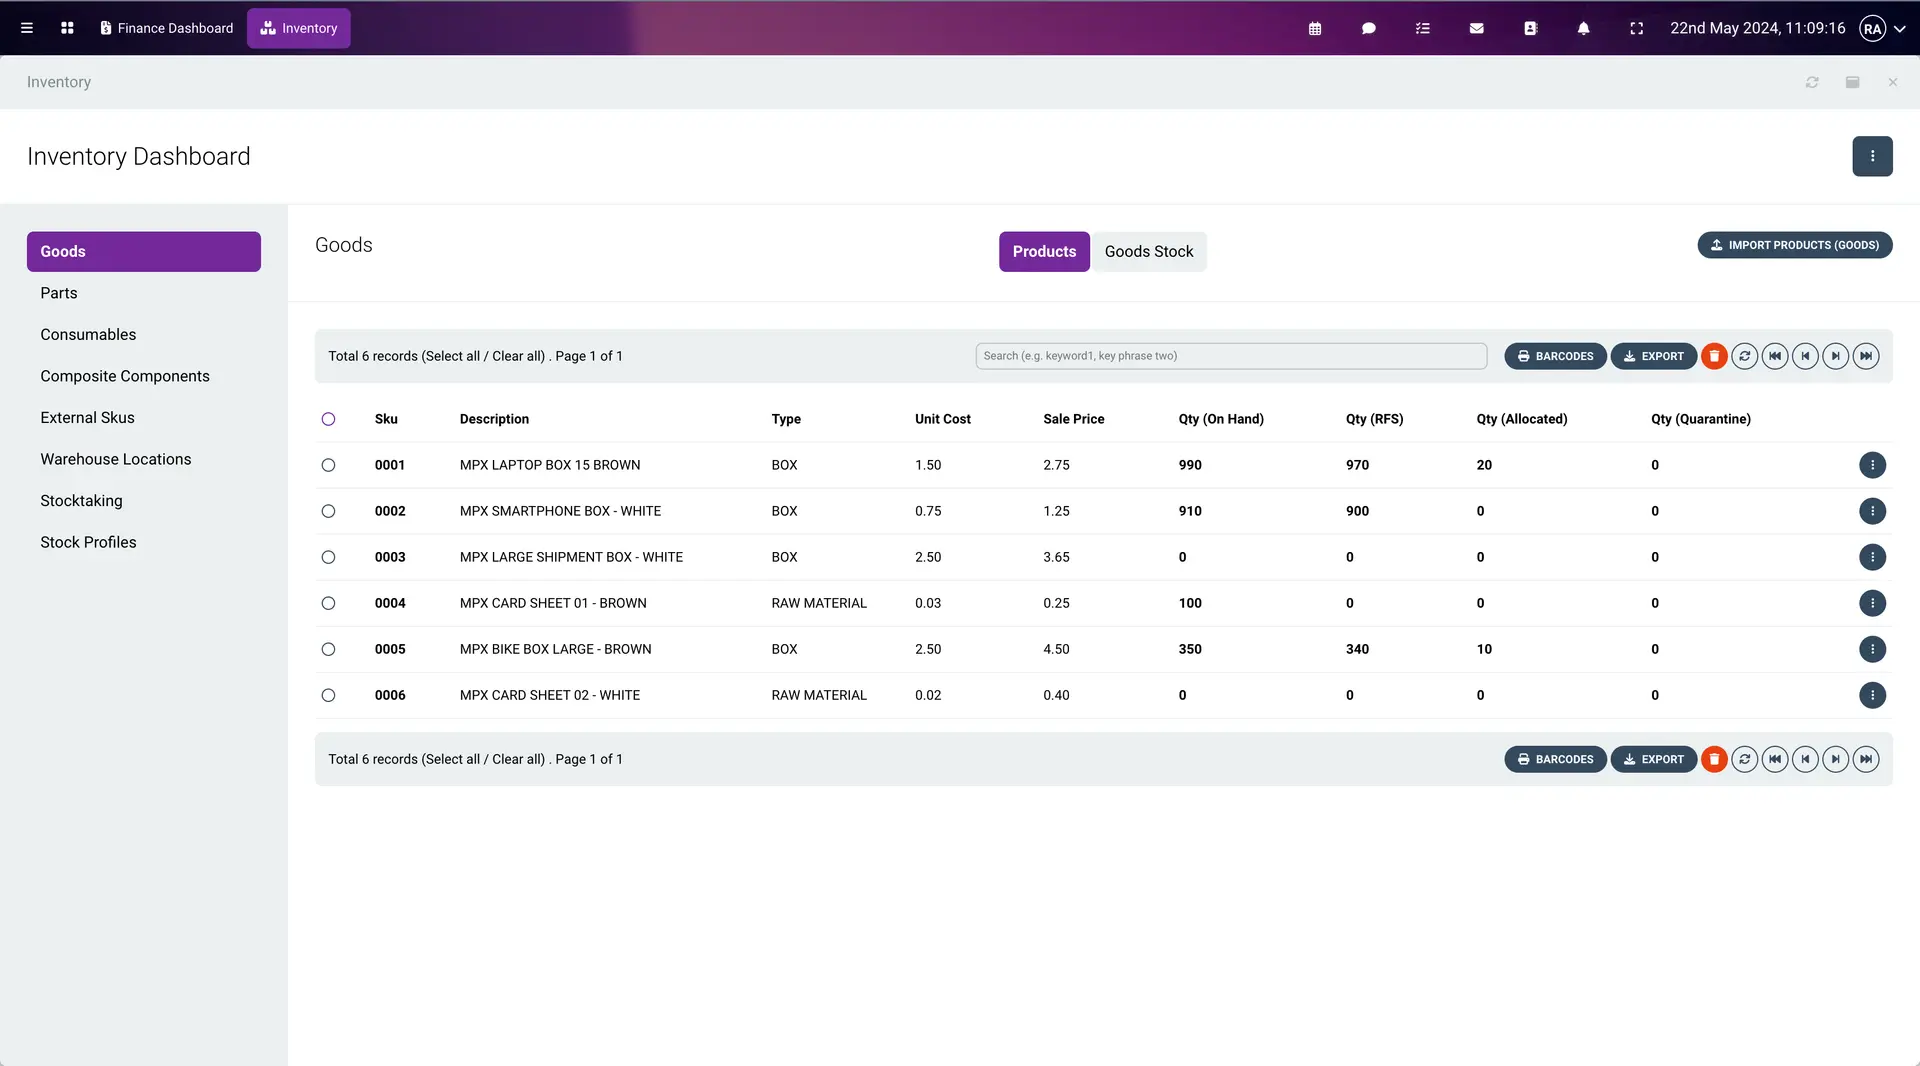This screenshot has height=1066, width=1920.
Task: Switch to the Goods Stock tab
Action: point(1148,252)
